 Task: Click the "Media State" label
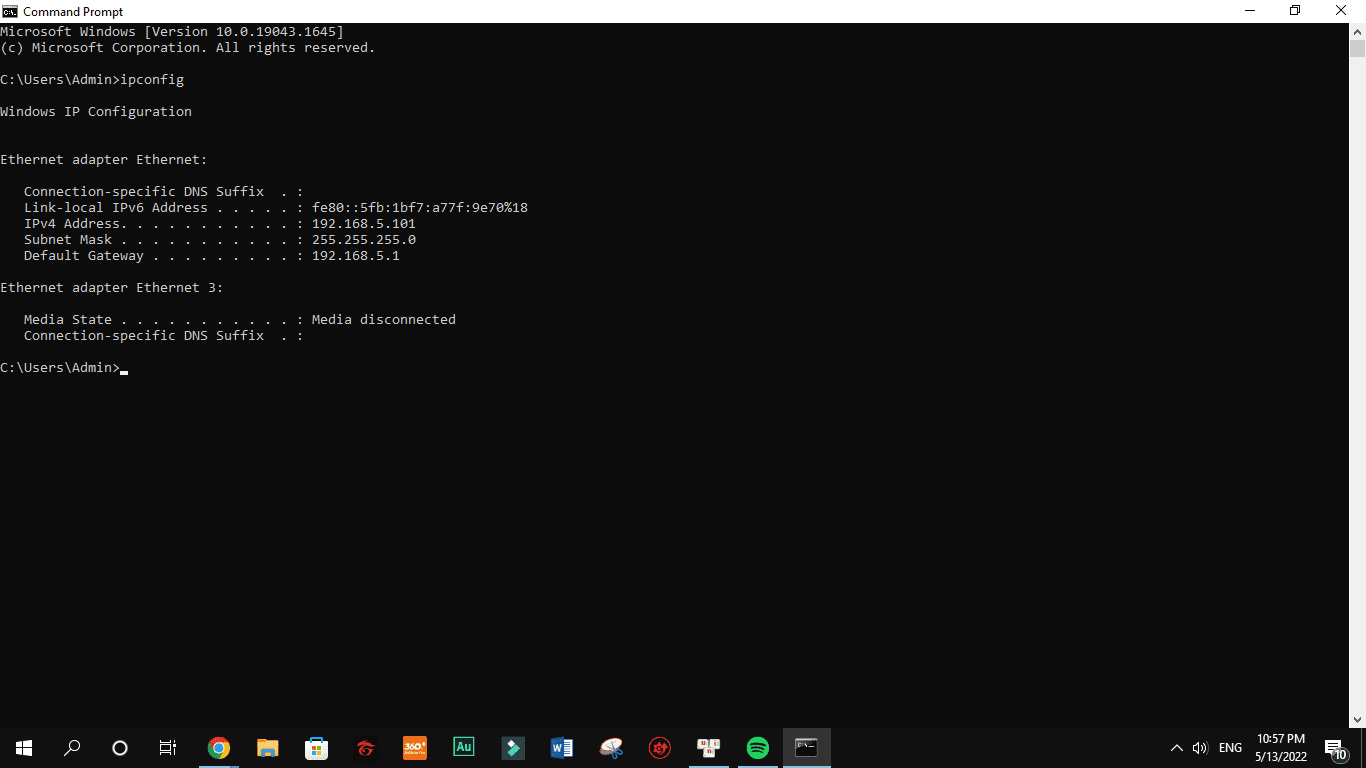point(68,320)
